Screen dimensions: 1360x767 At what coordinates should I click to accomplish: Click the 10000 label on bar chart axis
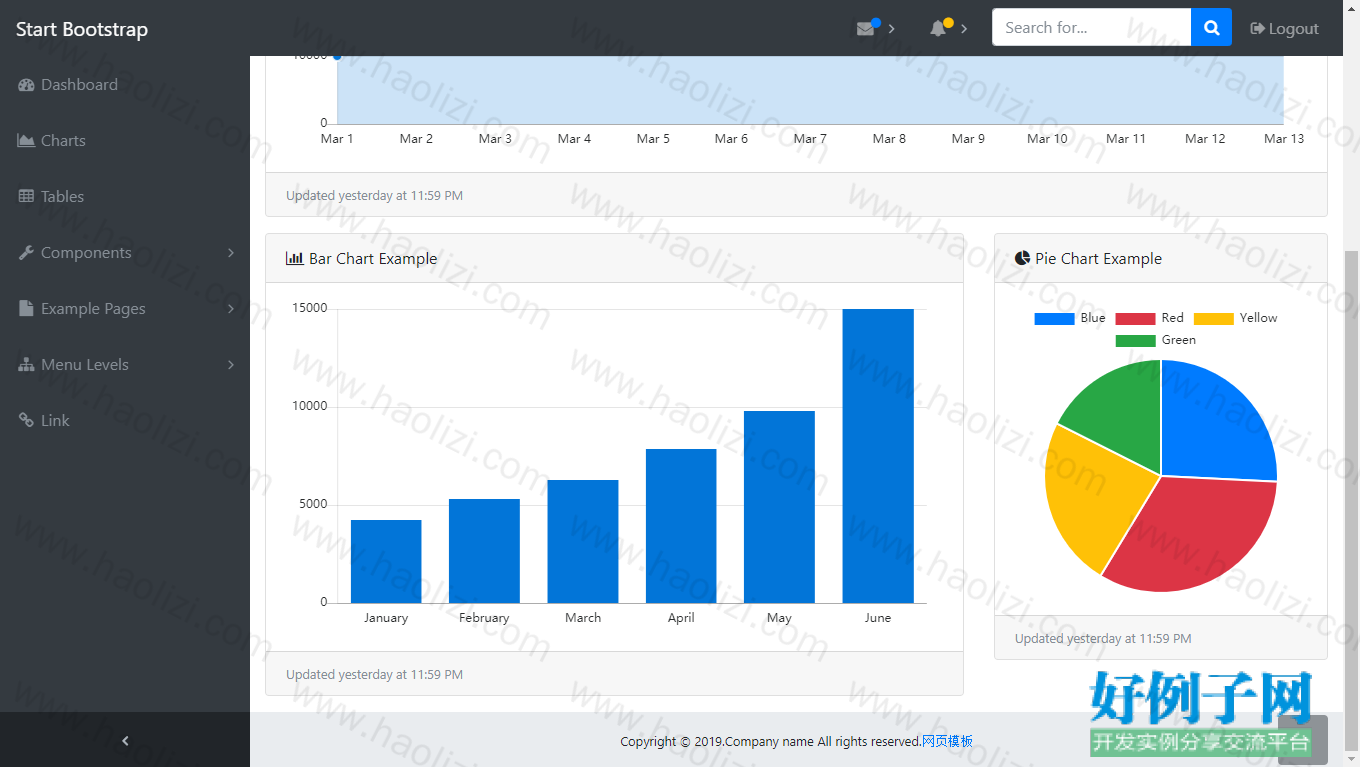point(310,406)
